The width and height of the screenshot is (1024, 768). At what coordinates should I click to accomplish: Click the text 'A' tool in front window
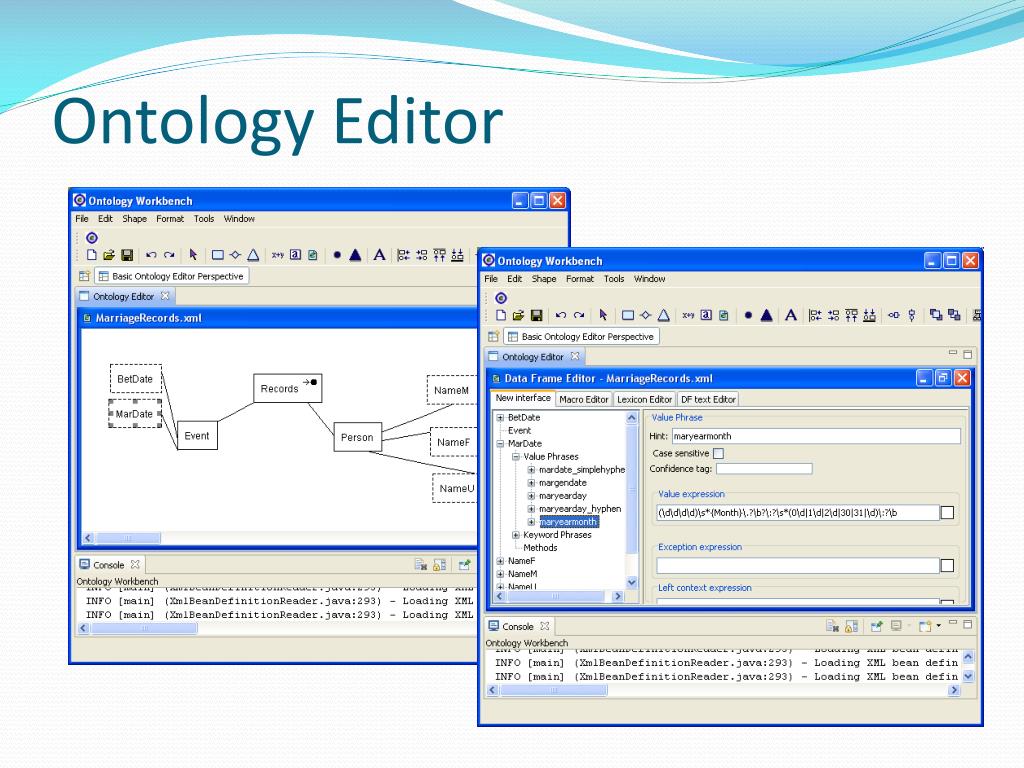pyautogui.click(x=791, y=315)
